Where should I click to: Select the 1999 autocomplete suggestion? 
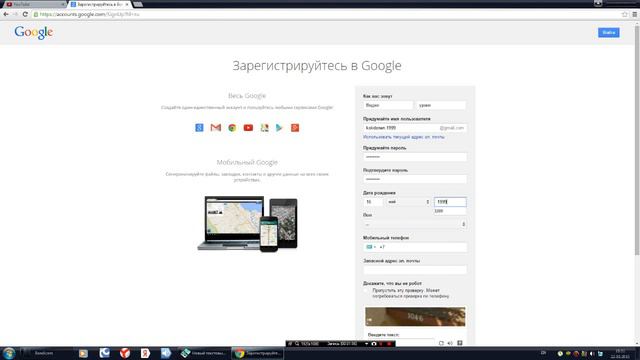coord(450,211)
